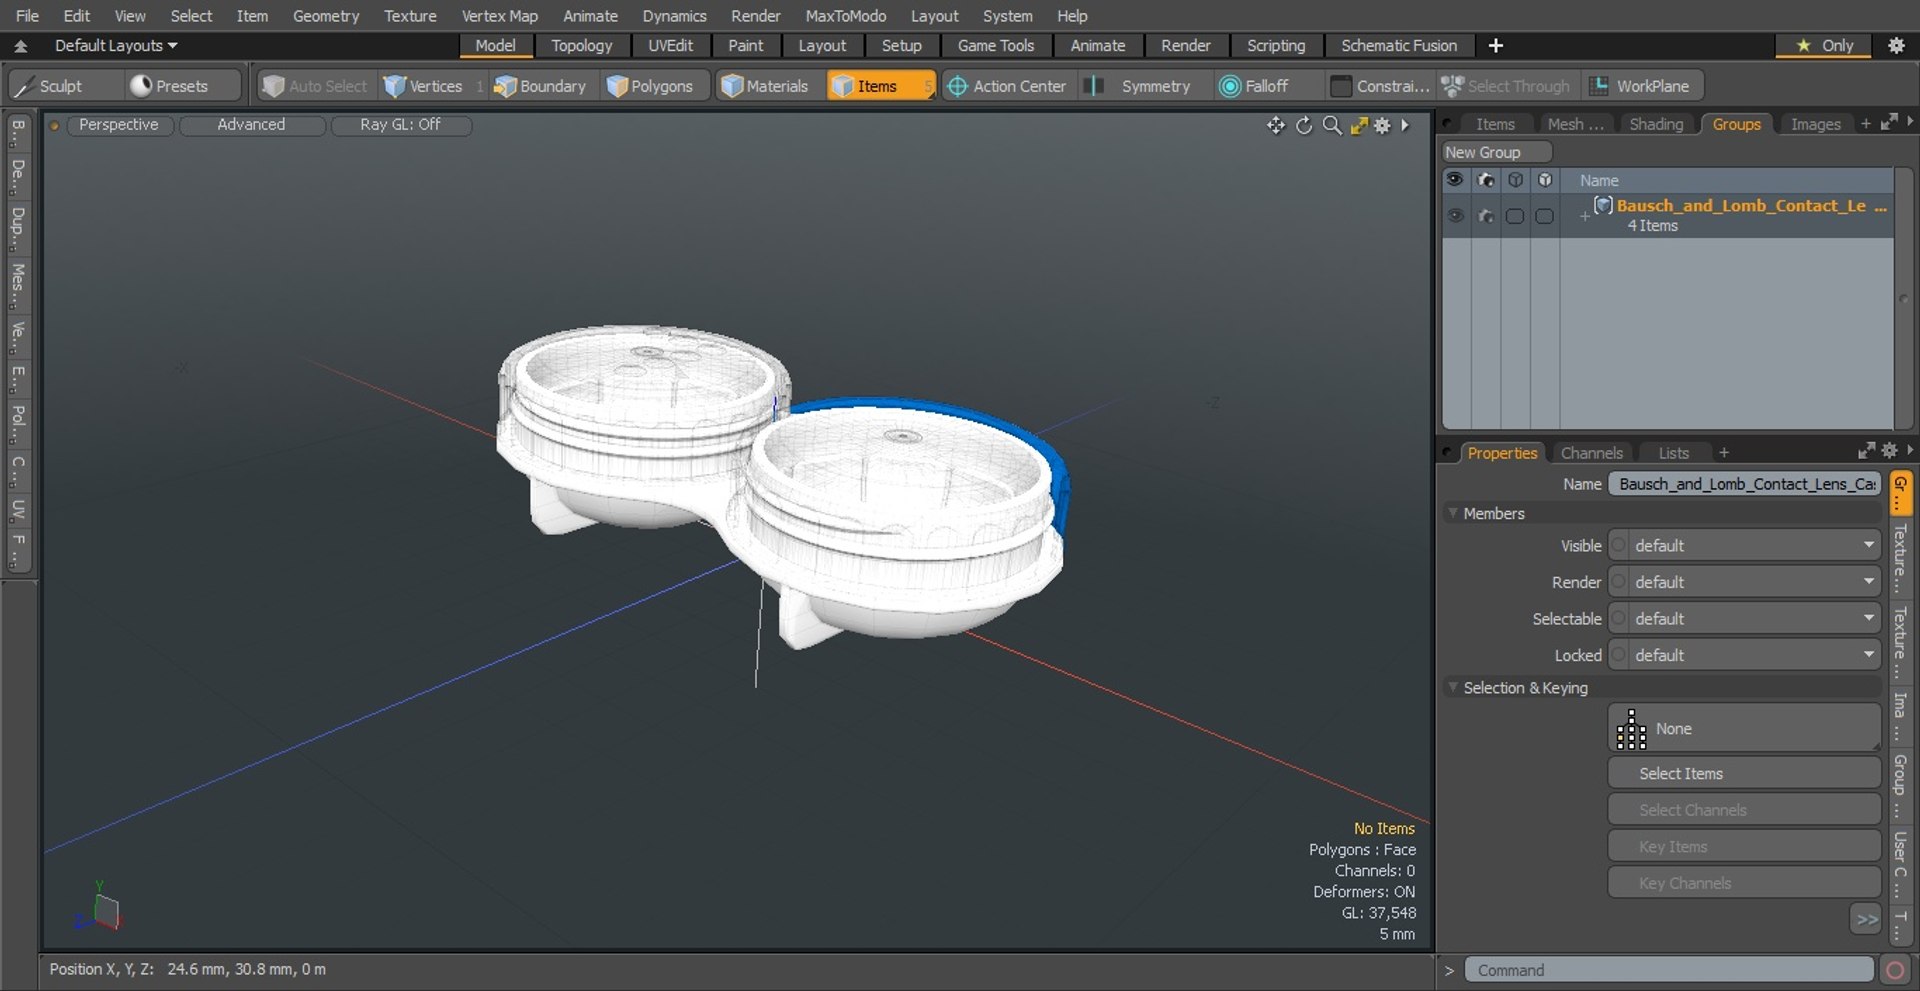Screen dimensions: 1920x991
Task: Click the yellow viewport maximize icon
Action: click(x=1358, y=125)
